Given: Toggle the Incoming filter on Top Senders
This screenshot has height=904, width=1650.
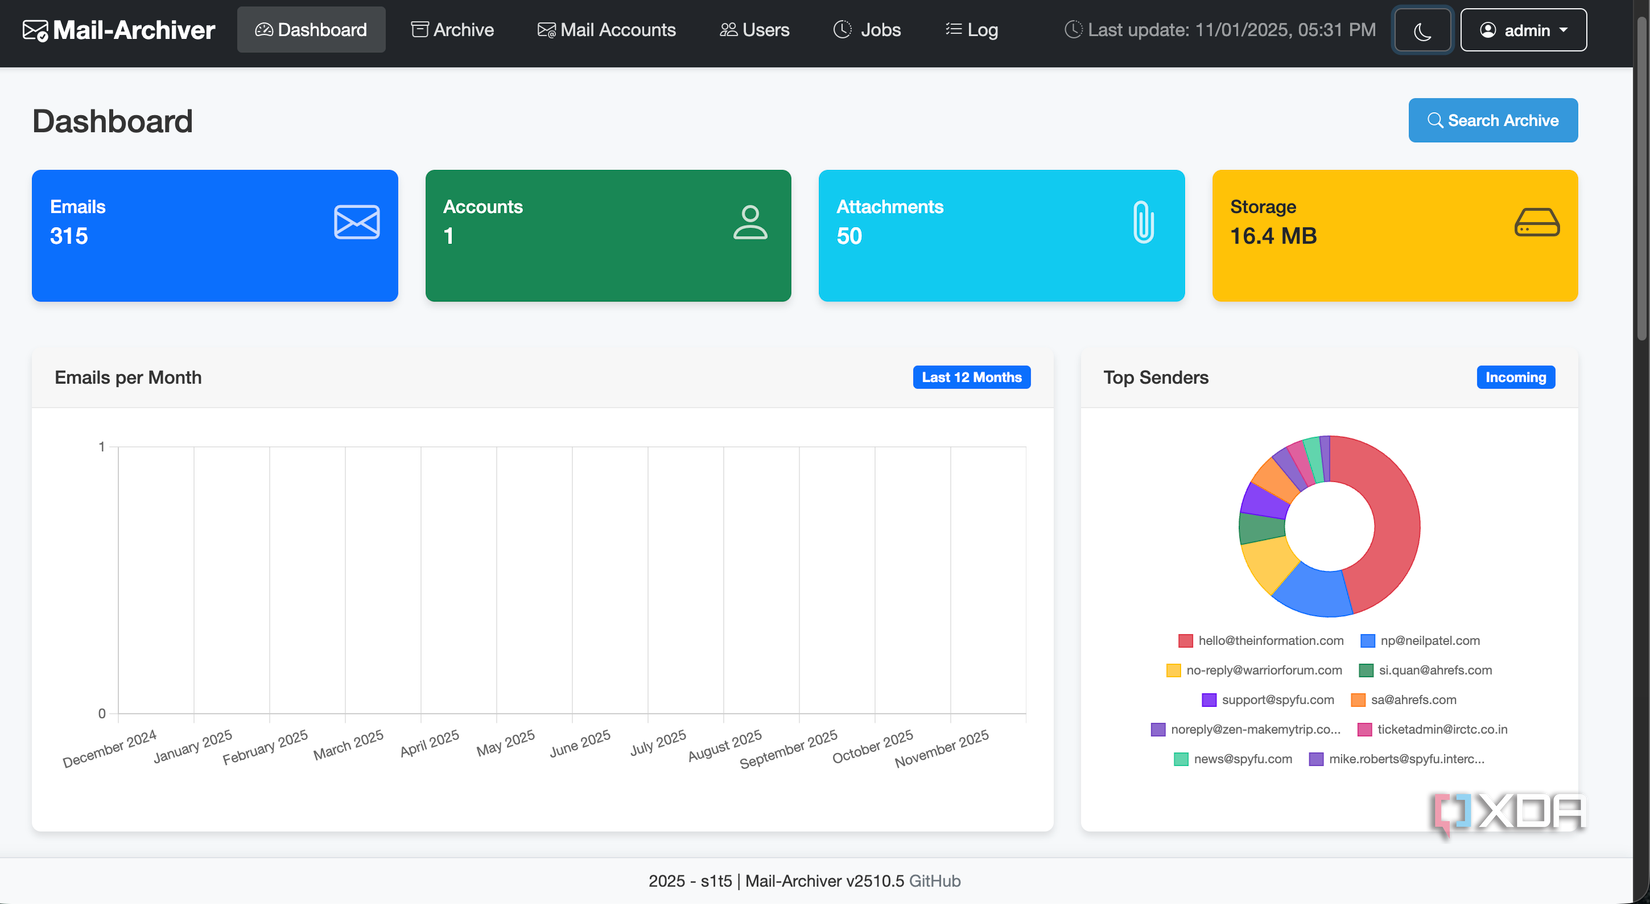Looking at the screenshot, I should [x=1515, y=377].
